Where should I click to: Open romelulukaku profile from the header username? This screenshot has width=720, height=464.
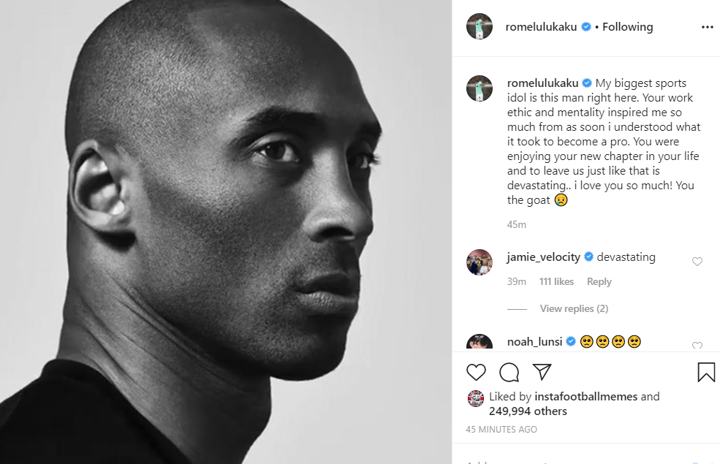point(541,27)
